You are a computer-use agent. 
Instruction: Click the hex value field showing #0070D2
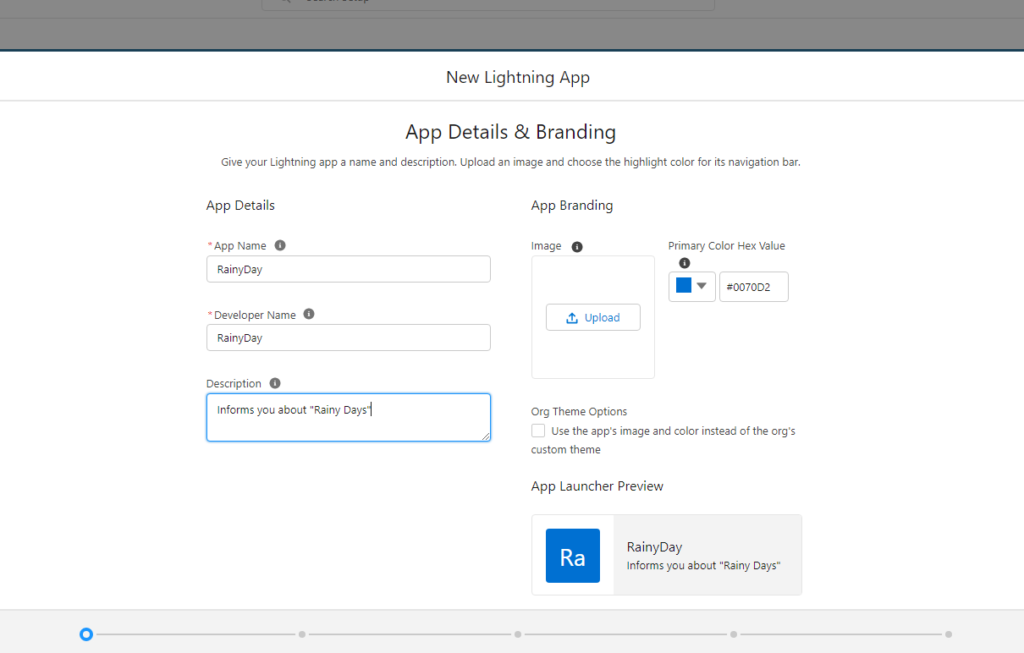click(x=754, y=286)
